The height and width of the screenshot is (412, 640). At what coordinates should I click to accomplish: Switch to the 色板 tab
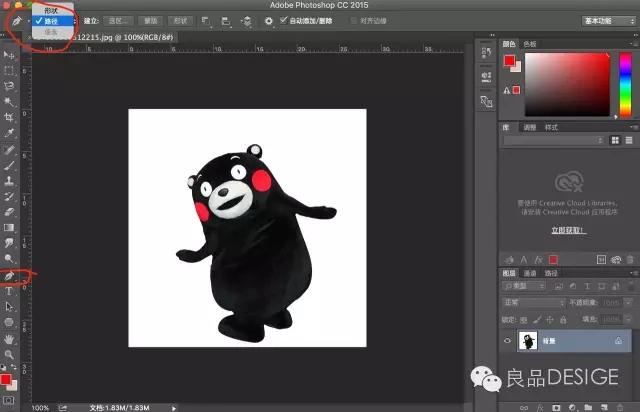point(530,44)
